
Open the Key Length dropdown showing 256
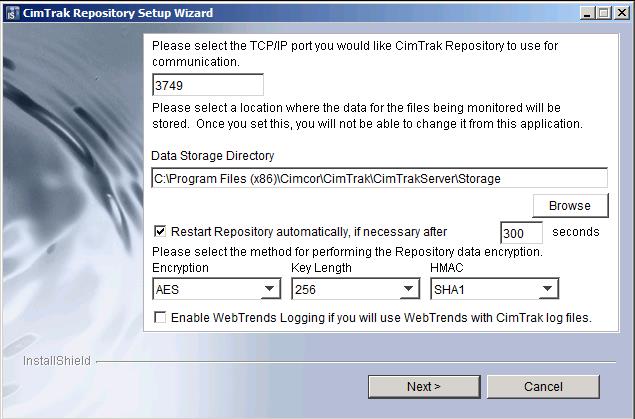(408, 290)
